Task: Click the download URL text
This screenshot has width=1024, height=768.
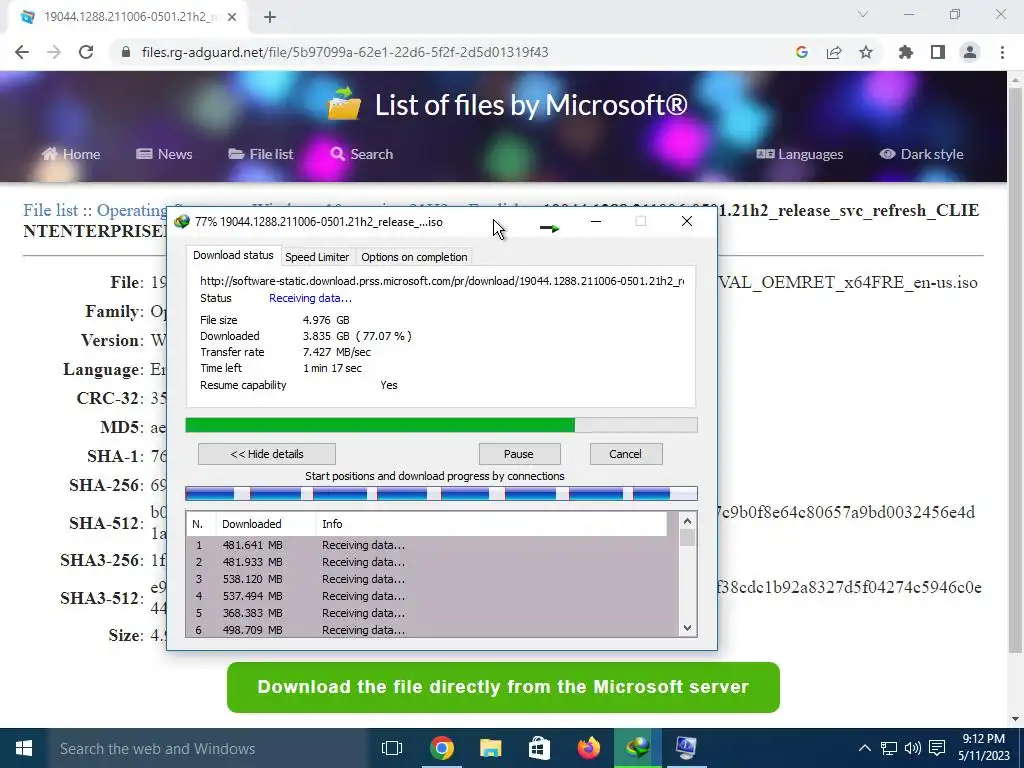Action: pos(442,281)
